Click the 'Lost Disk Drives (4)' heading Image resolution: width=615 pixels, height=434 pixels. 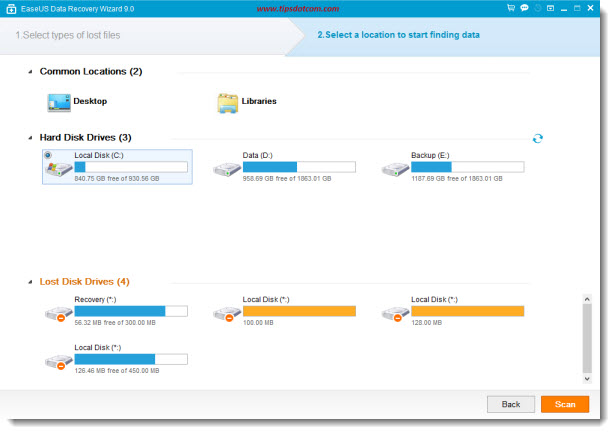point(84,282)
